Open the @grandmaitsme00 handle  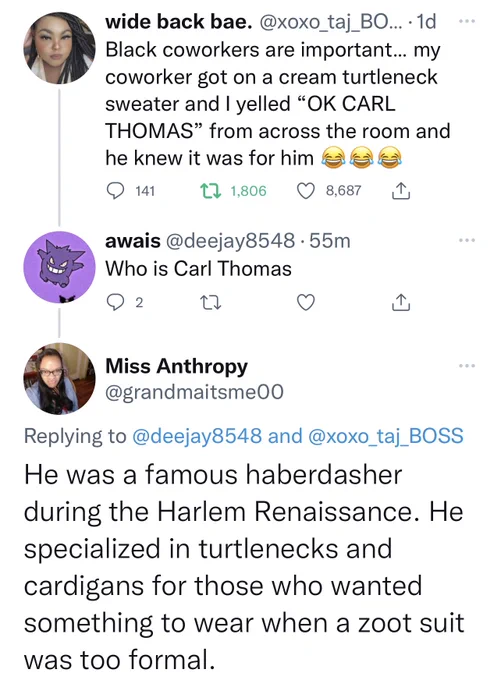(x=194, y=392)
